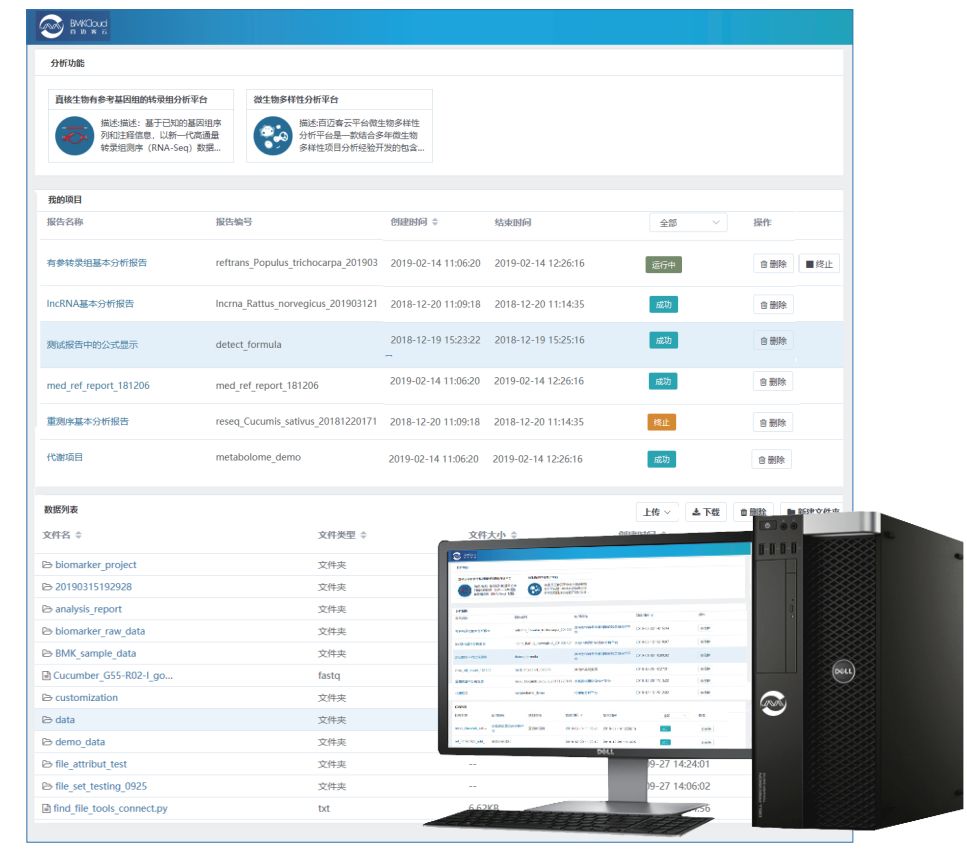Sort data list by 文件类型

(363, 536)
